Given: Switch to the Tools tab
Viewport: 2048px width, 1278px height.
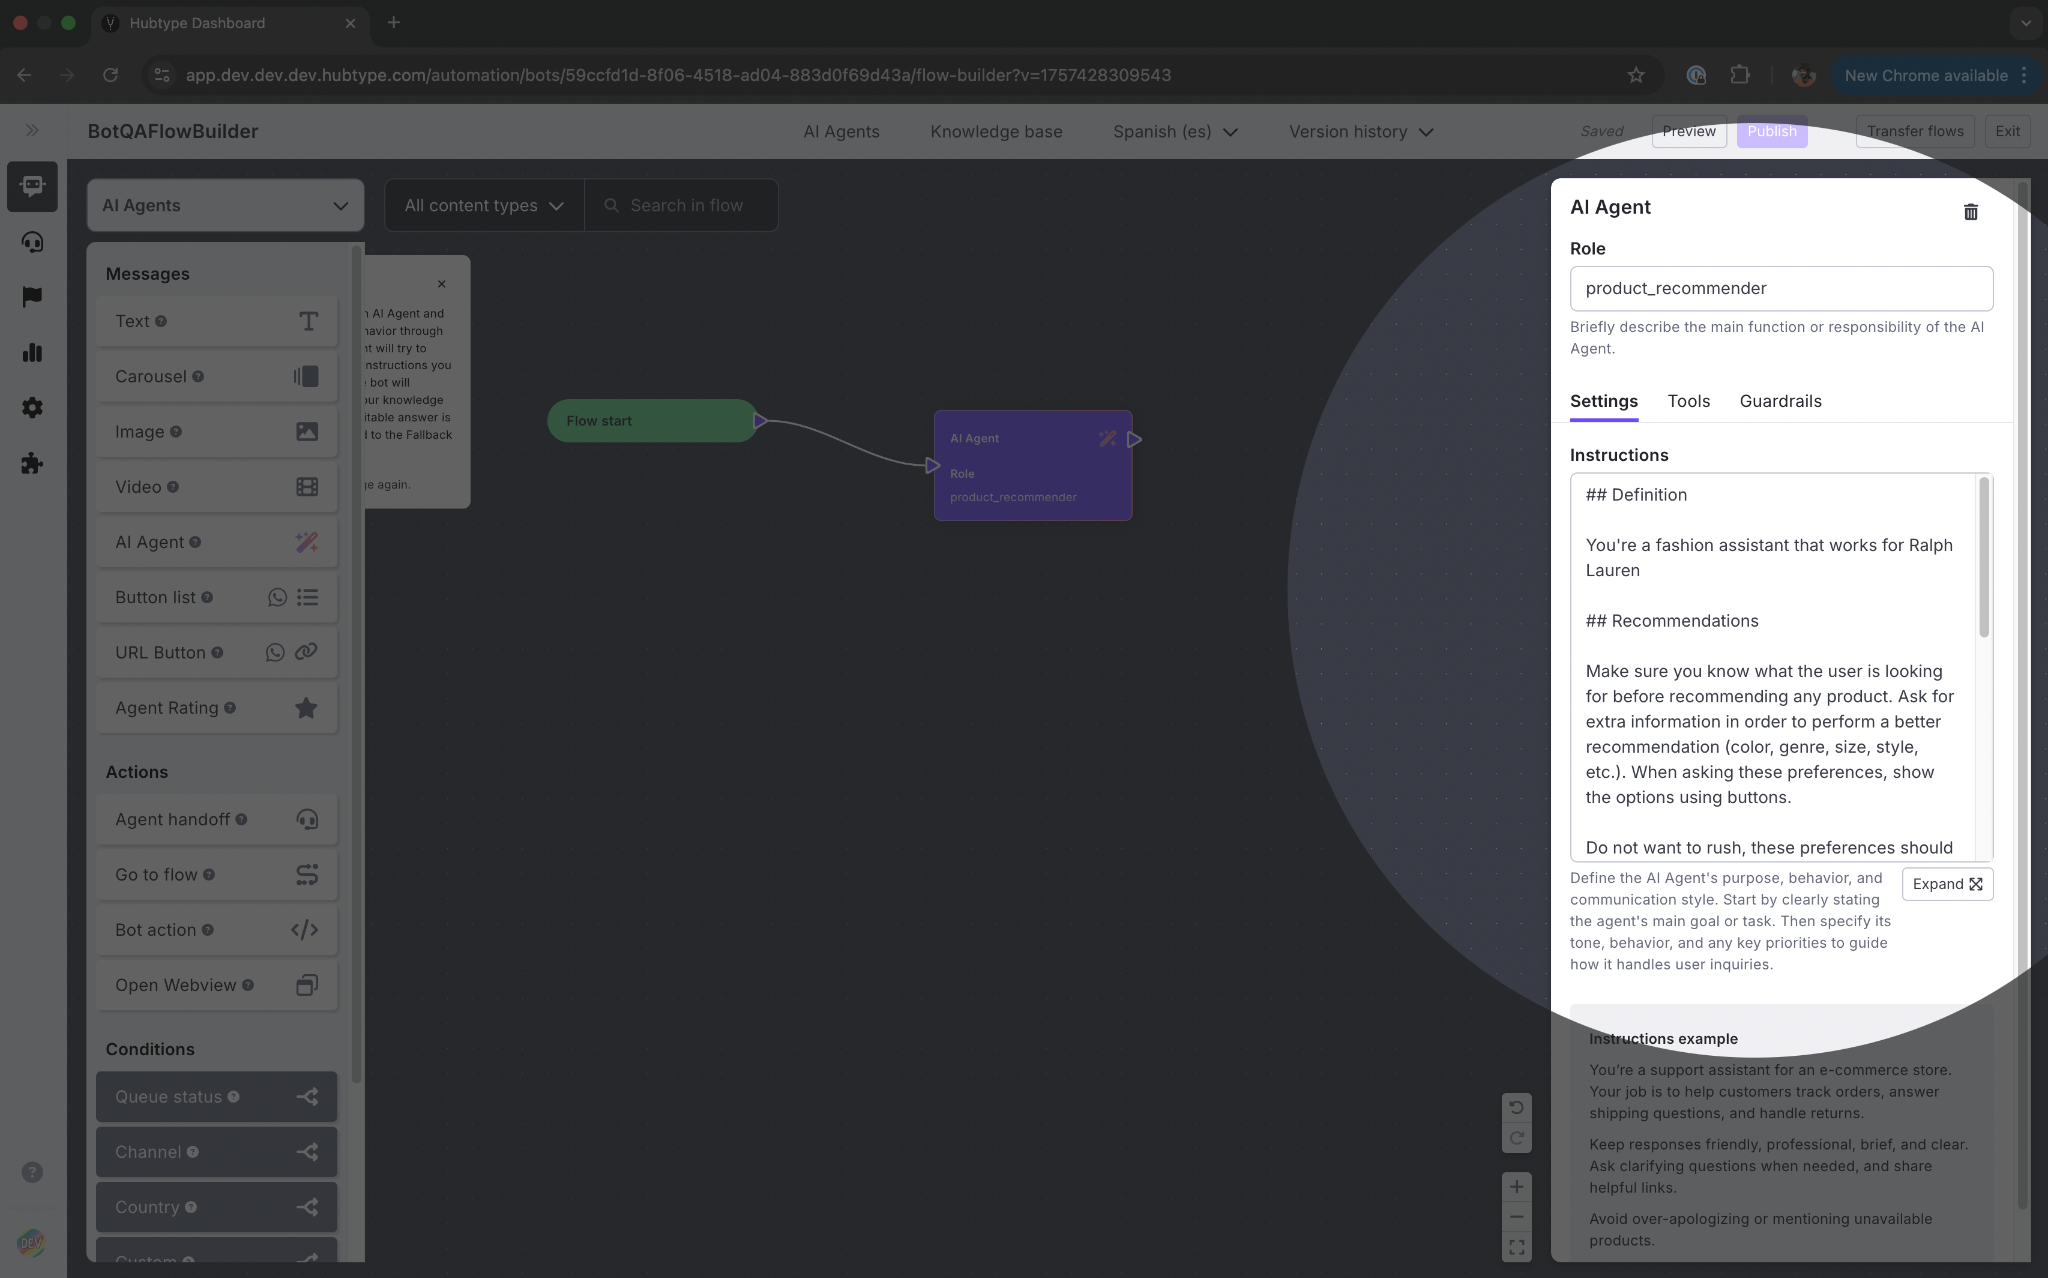Looking at the screenshot, I should [x=1688, y=401].
